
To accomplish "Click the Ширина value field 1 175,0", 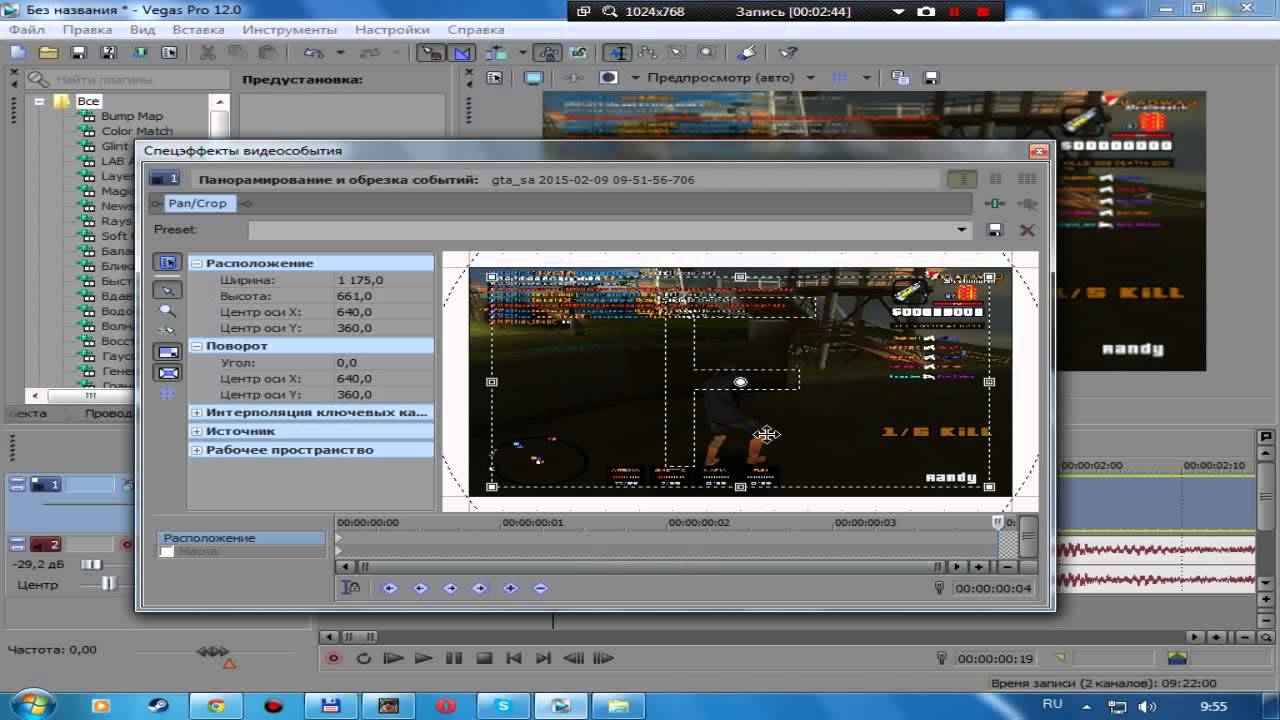I will pyautogui.click(x=384, y=280).
